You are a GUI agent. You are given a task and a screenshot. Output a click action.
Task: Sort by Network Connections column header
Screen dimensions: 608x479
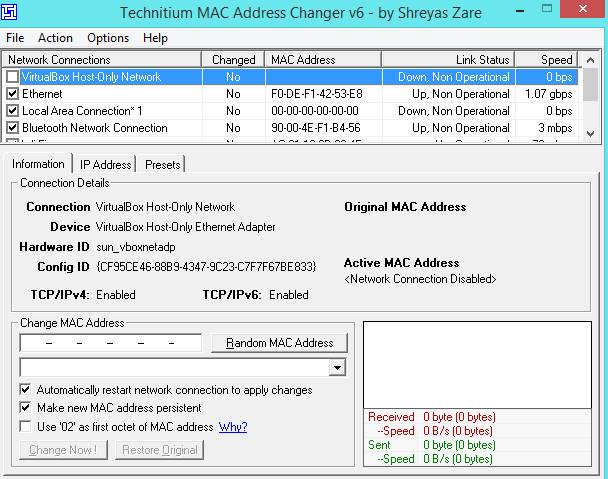point(102,60)
